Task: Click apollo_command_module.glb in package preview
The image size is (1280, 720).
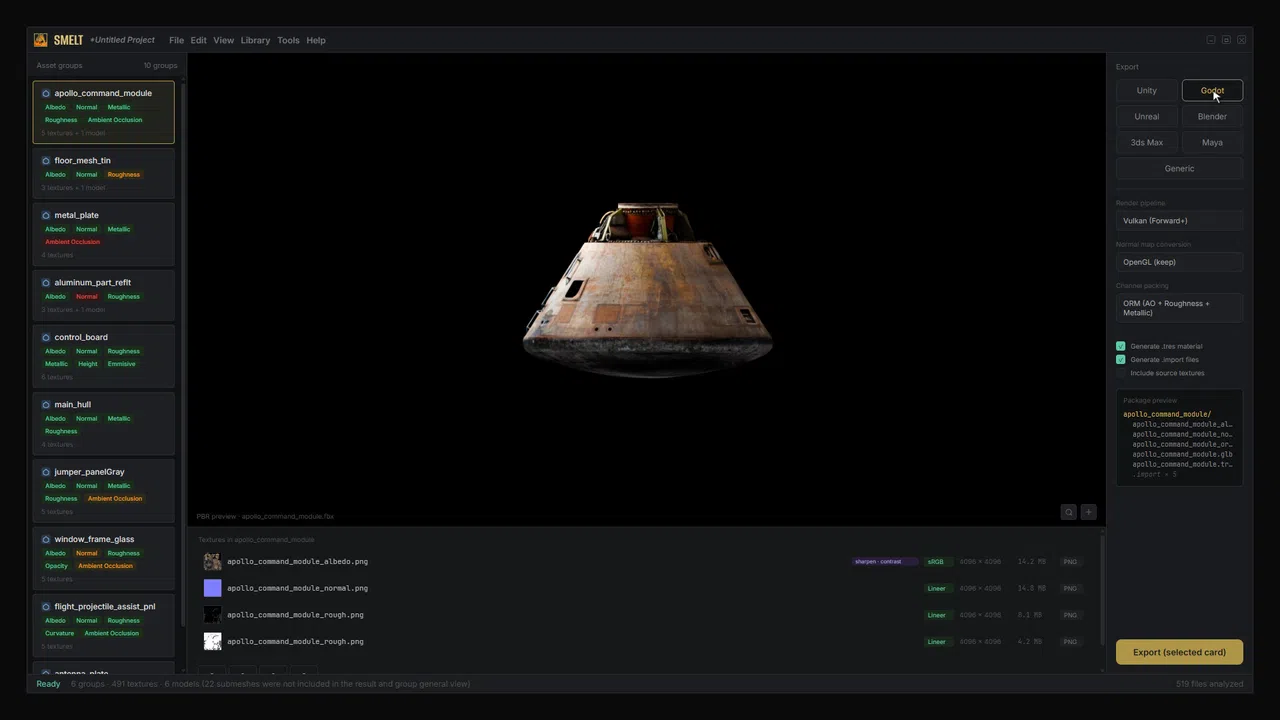Action: click(1182, 454)
